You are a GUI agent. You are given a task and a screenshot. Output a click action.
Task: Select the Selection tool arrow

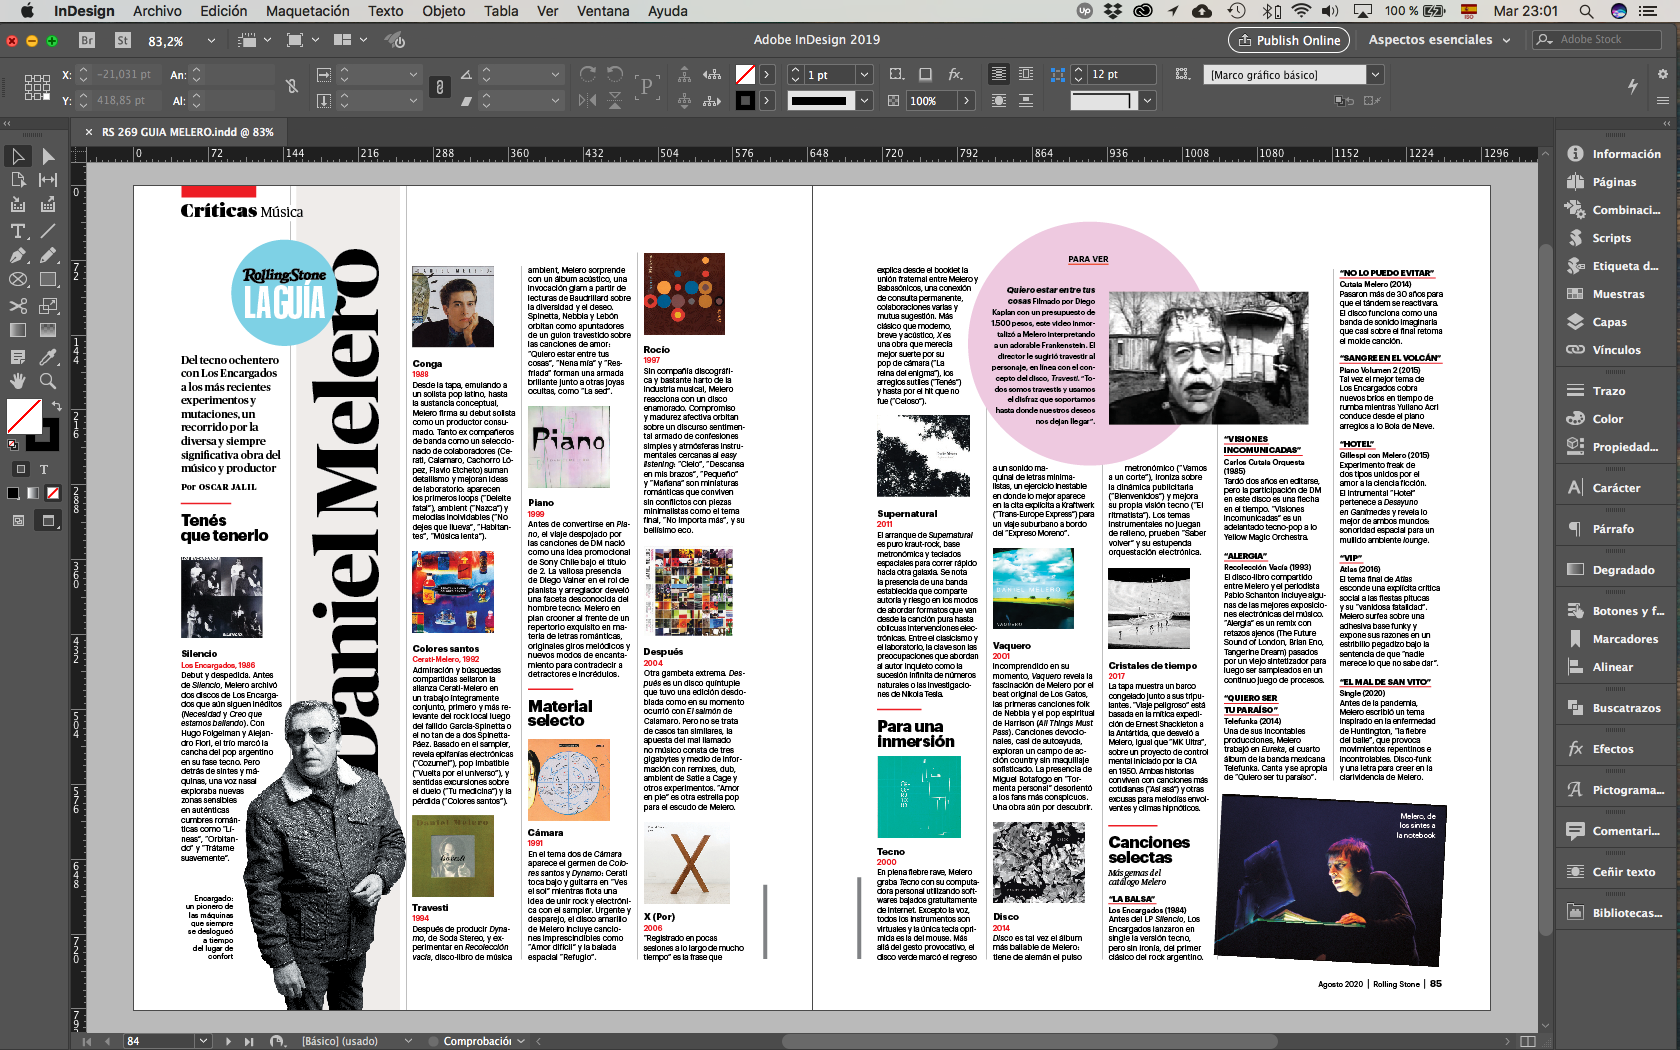pyautogui.click(x=18, y=156)
